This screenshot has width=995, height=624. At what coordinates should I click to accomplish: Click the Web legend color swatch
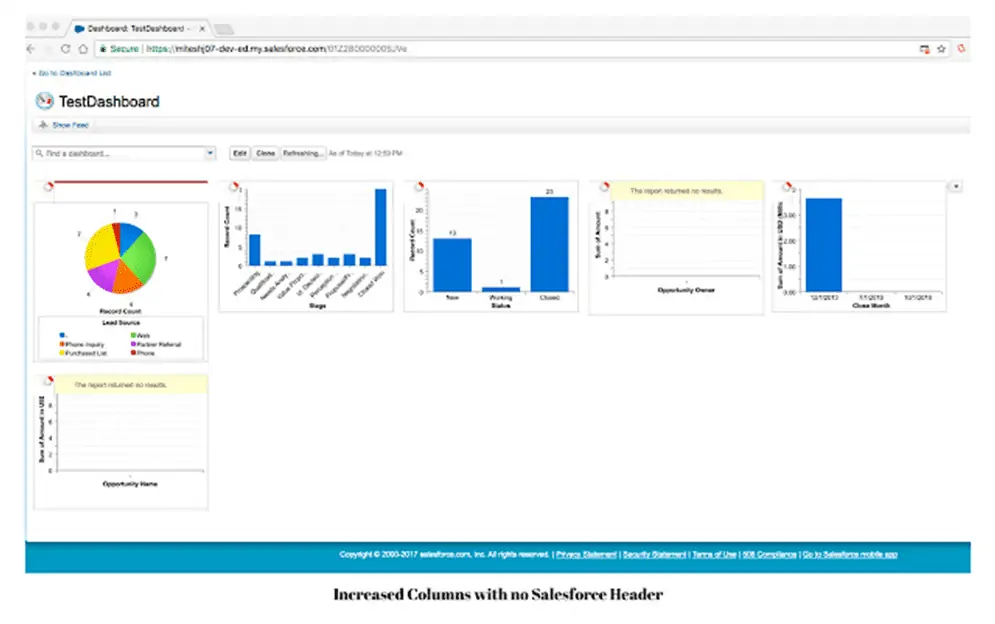coord(133,335)
